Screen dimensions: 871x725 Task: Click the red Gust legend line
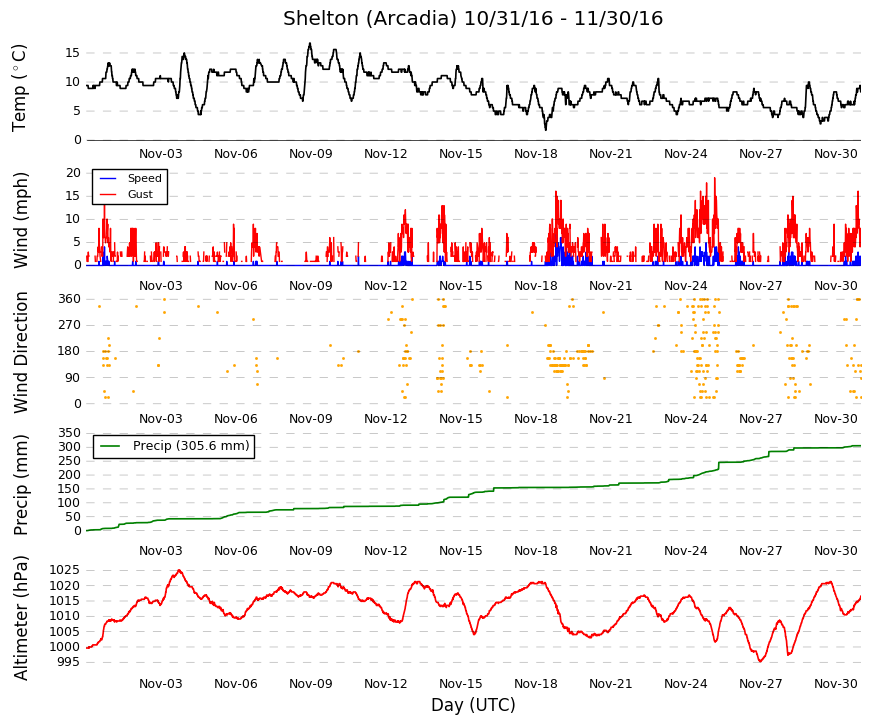pos(108,194)
